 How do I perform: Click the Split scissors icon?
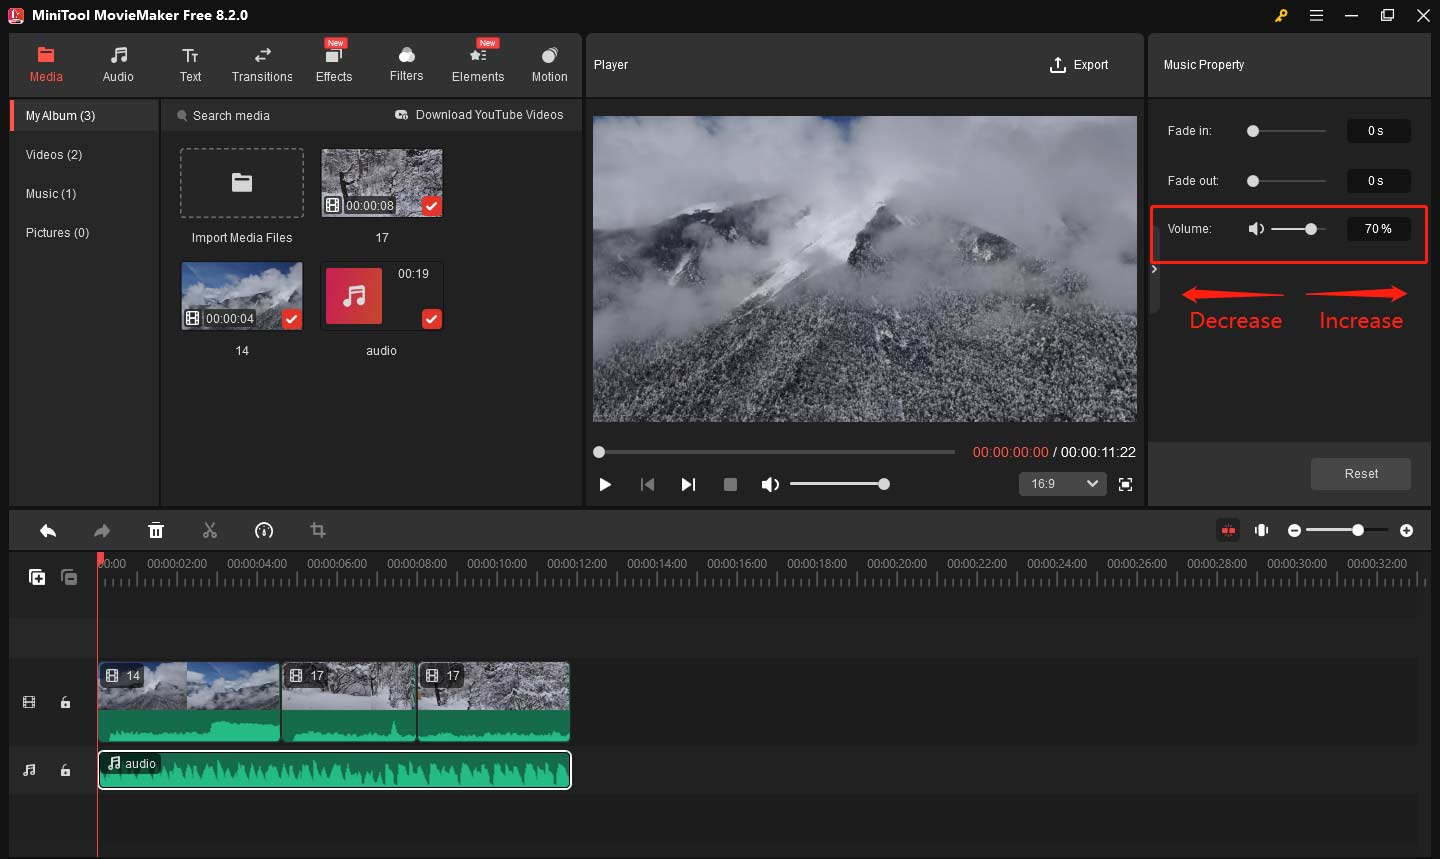click(210, 530)
